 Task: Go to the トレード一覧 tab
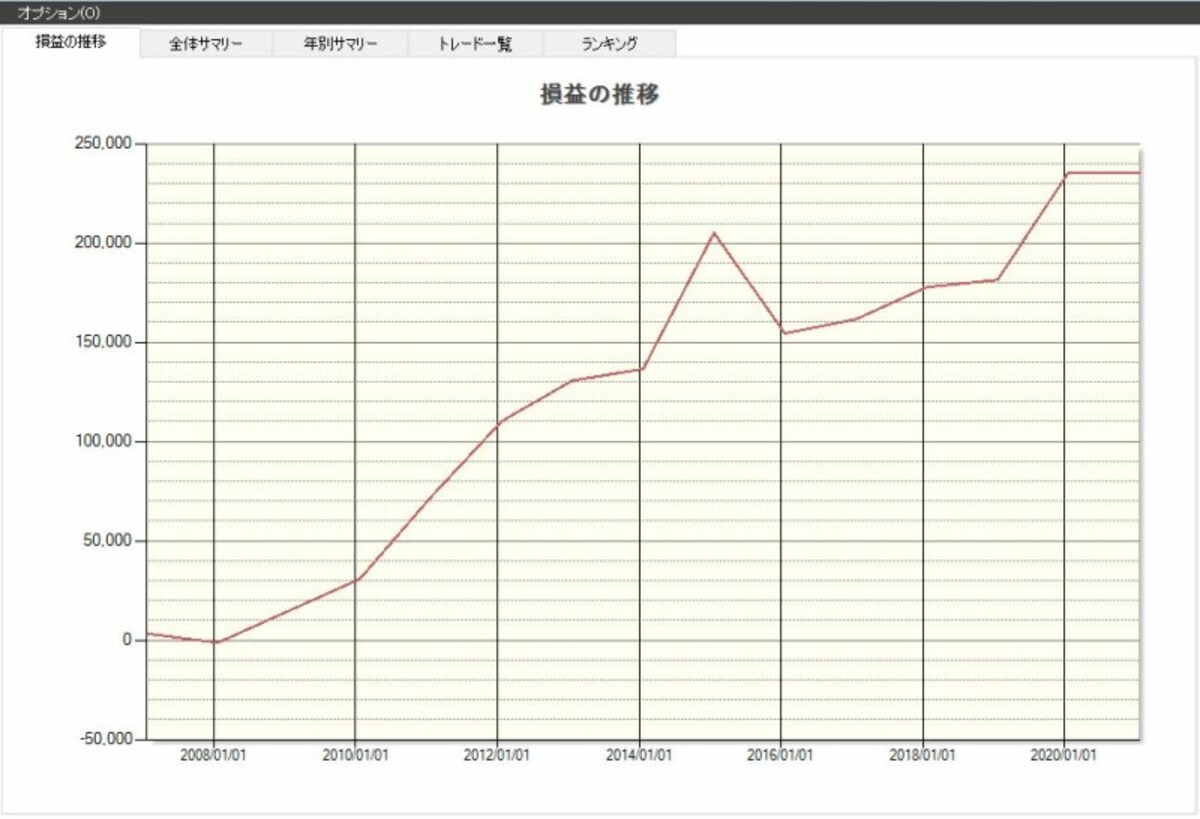pos(476,44)
